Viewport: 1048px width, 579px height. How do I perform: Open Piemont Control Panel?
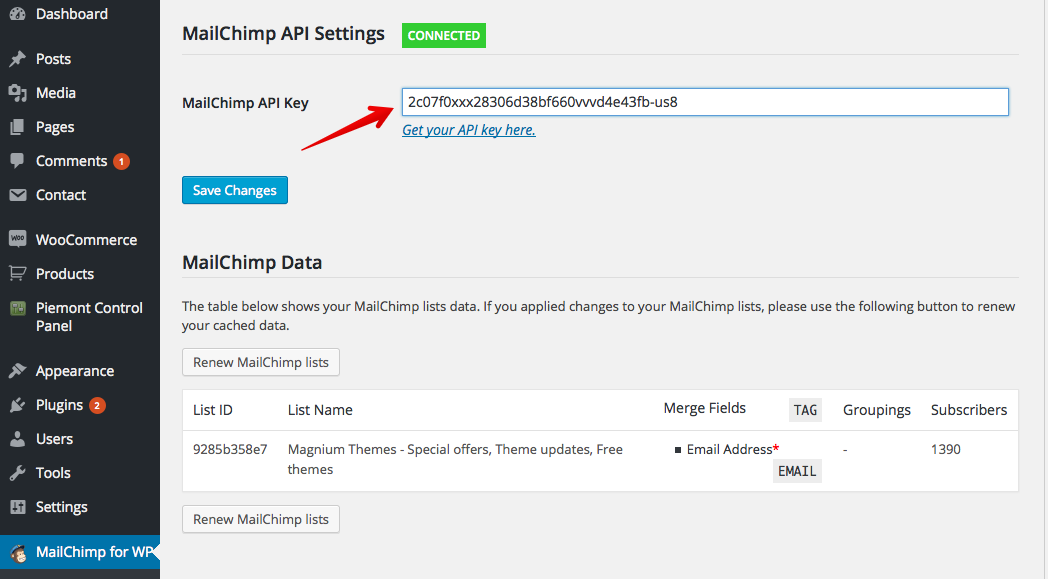point(89,316)
